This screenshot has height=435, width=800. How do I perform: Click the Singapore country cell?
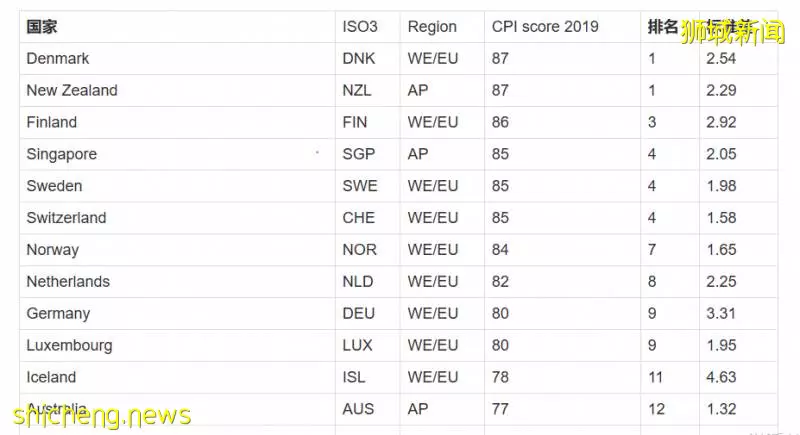click(177, 154)
